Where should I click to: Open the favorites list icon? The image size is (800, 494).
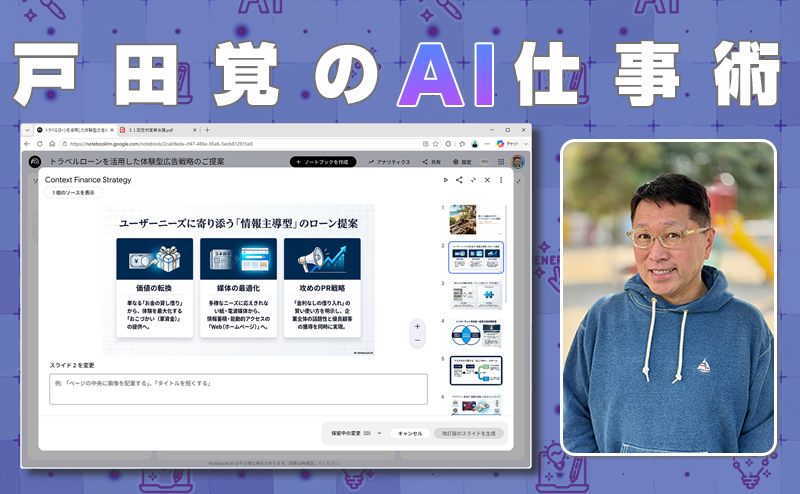tap(462, 144)
